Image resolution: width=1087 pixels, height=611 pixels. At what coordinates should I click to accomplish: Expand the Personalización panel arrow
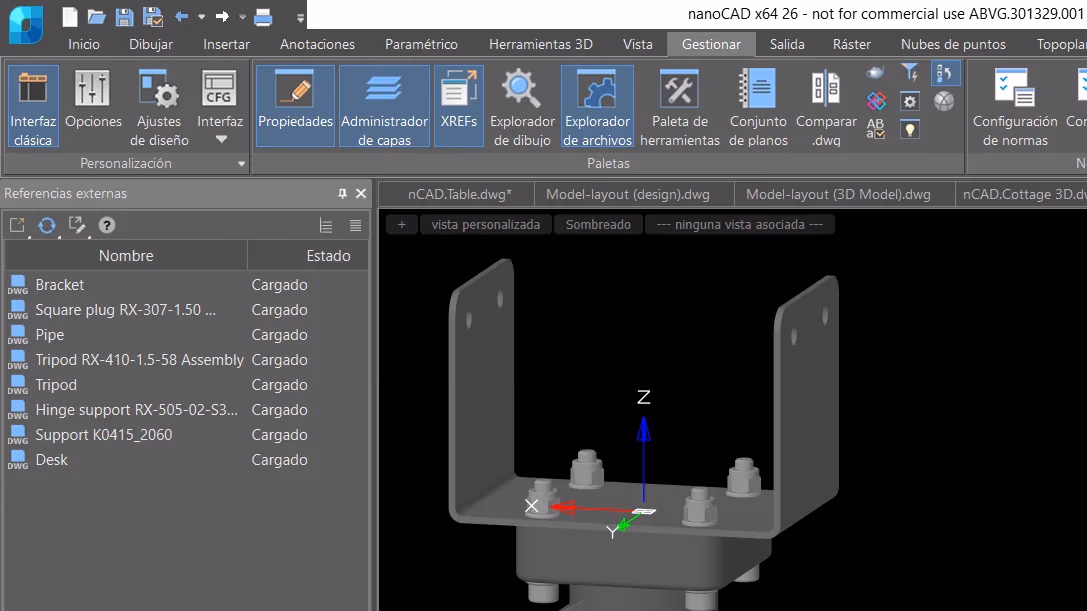coord(241,164)
